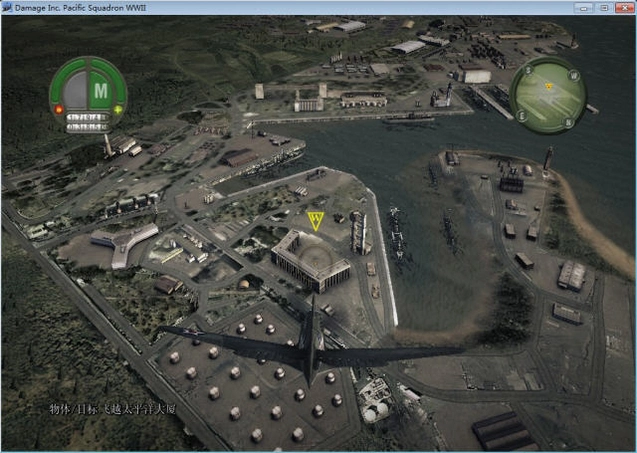
Task: Click the S compass marker on minimap
Action: tap(528, 70)
